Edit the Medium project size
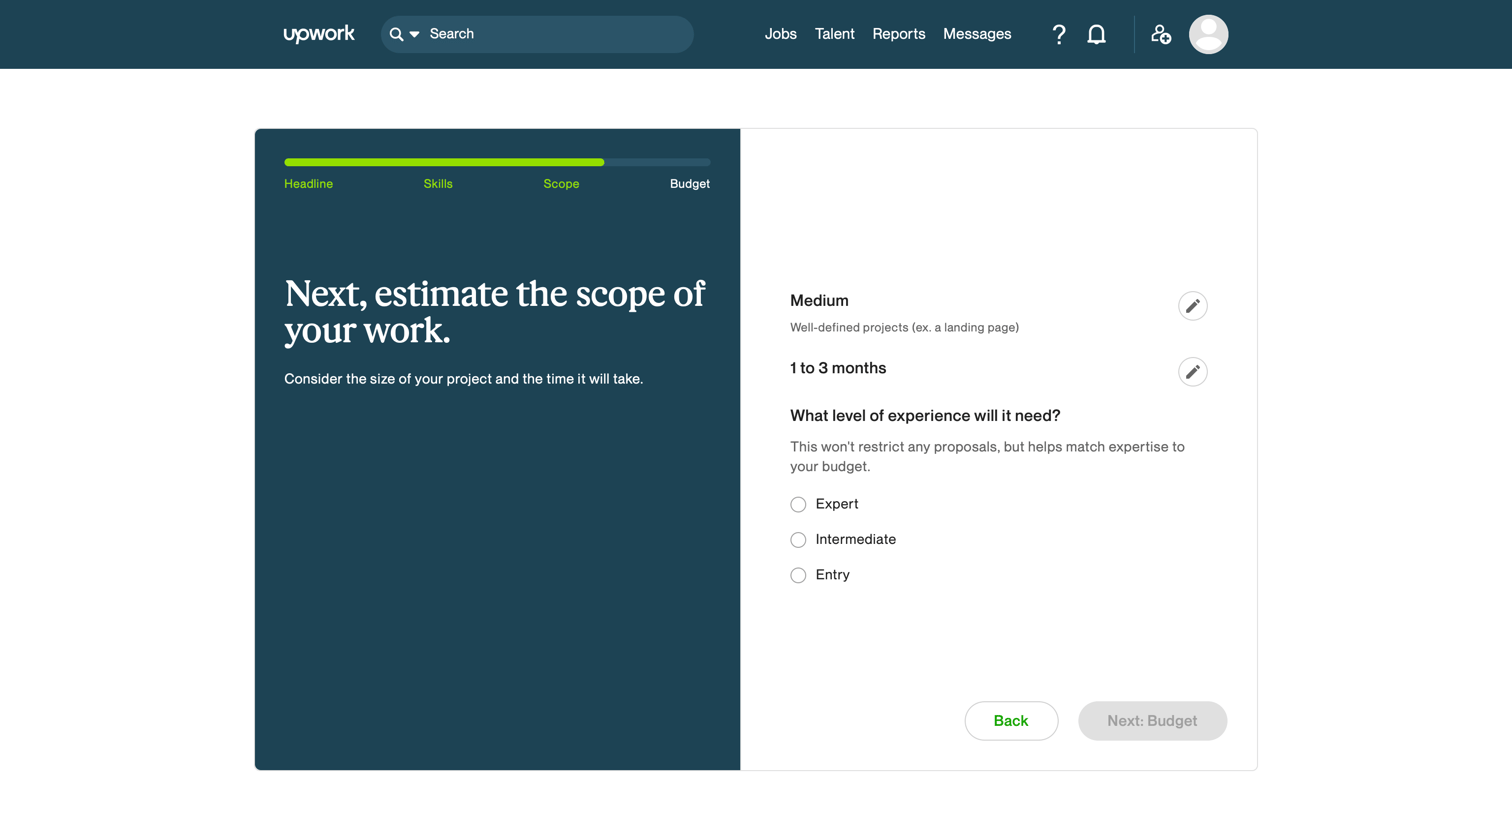Image resolution: width=1512 pixels, height=814 pixels. (x=1192, y=306)
